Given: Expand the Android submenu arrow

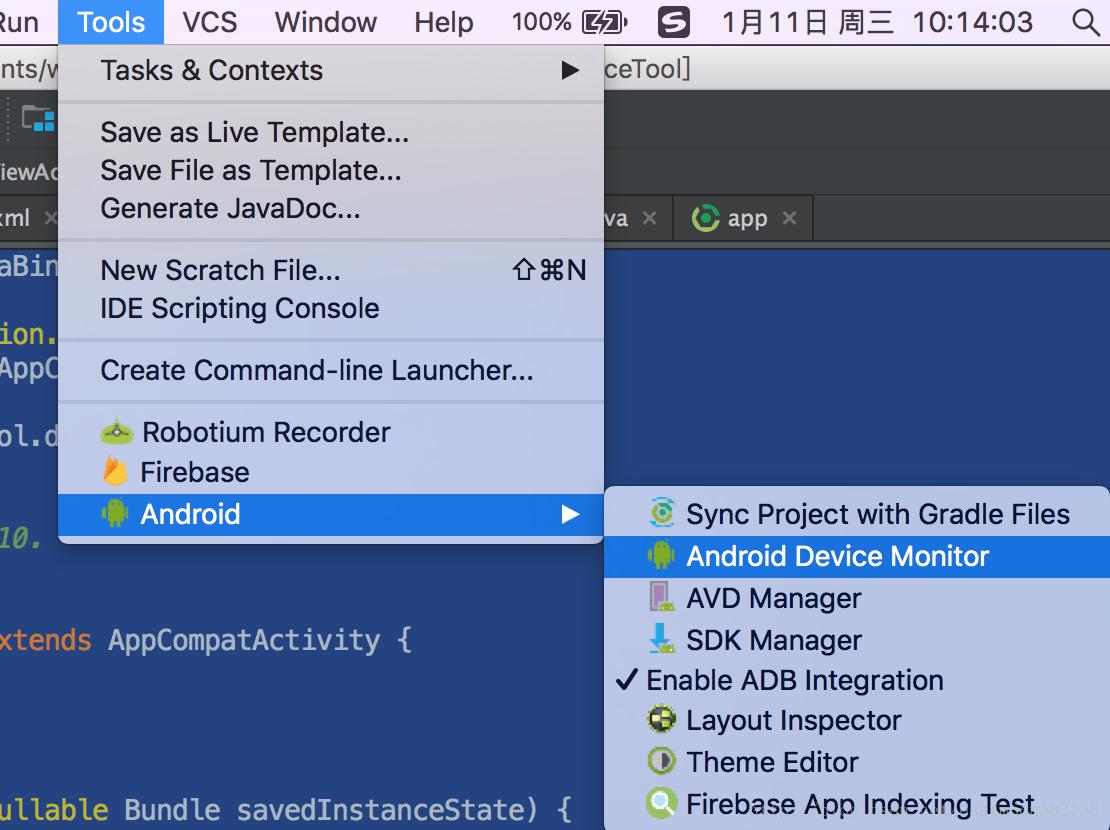Looking at the screenshot, I should coord(570,514).
